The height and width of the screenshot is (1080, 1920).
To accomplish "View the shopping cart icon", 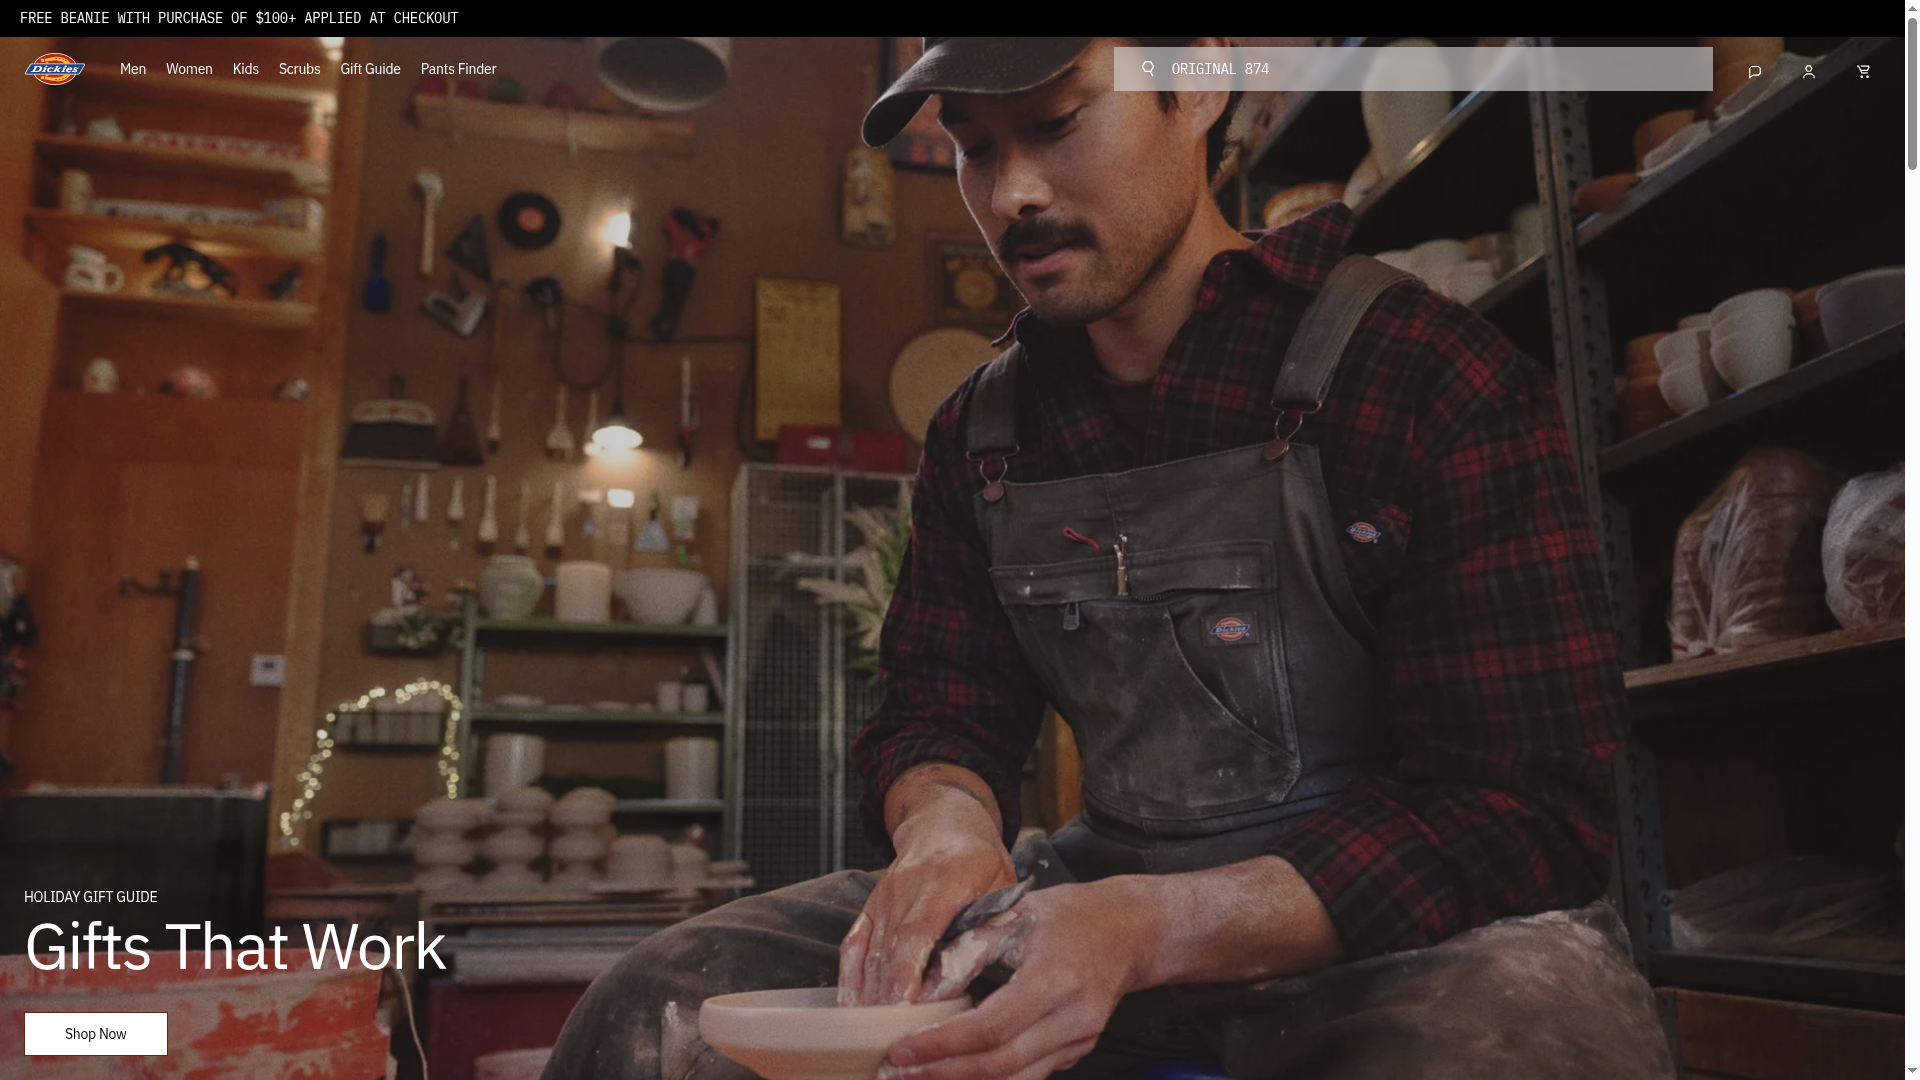I will coord(1863,71).
